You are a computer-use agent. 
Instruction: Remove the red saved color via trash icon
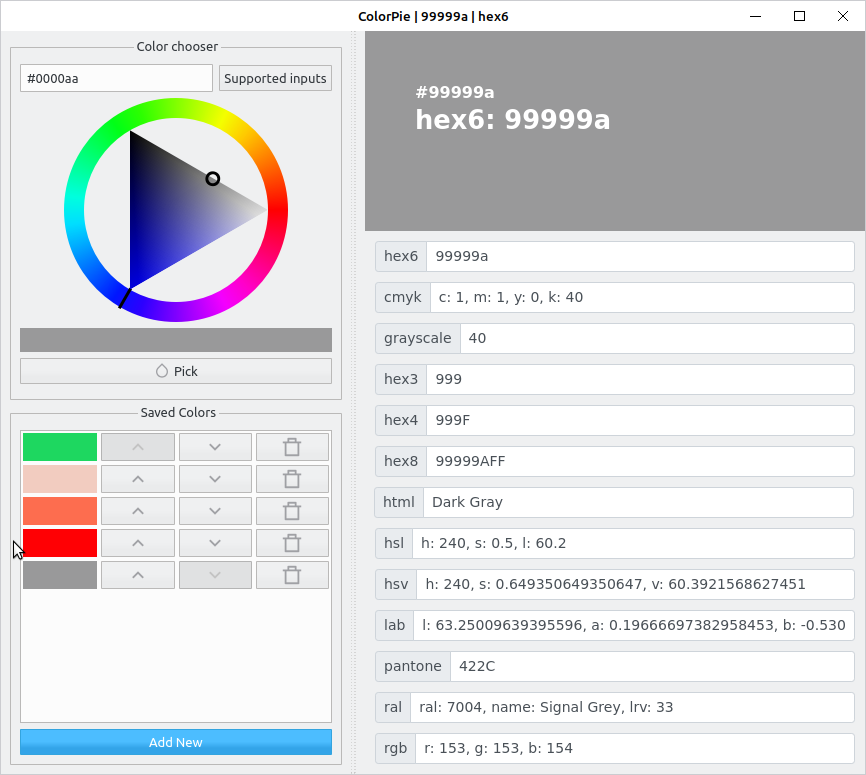pos(292,543)
